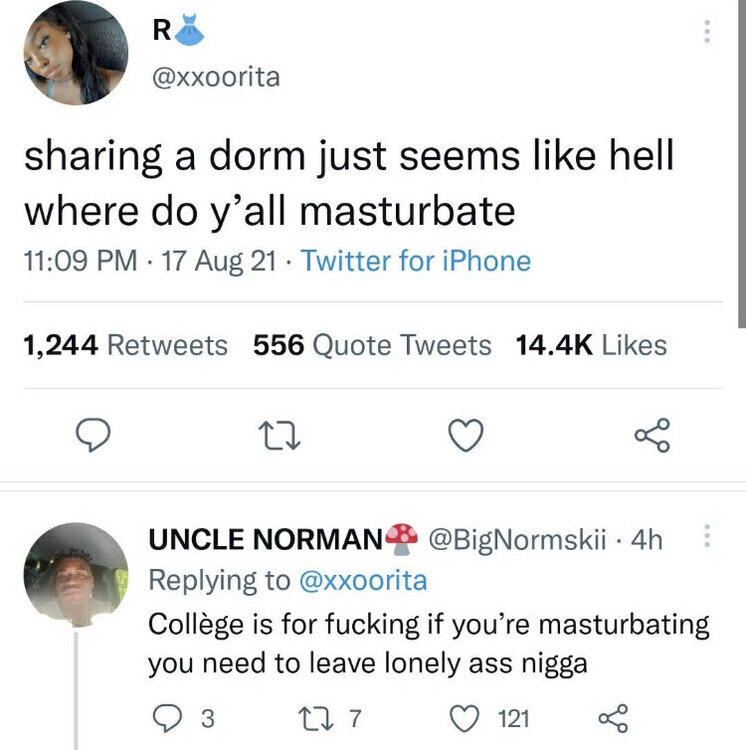Reply to the main tweet
Image resolution: width=746 pixels, height=750 pixels.
point(92,436)
